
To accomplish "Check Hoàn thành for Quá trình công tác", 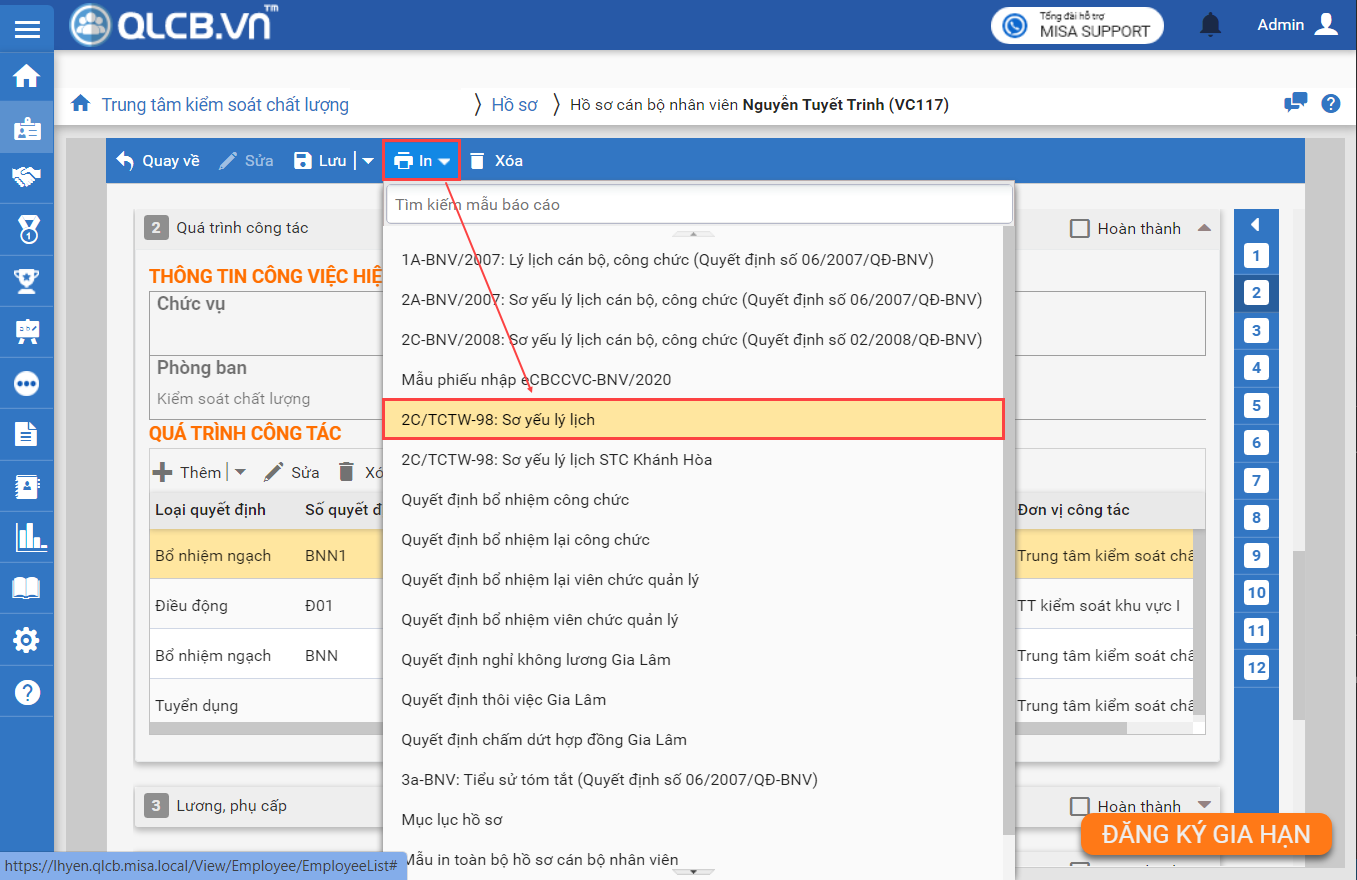I will point(1080,229).
